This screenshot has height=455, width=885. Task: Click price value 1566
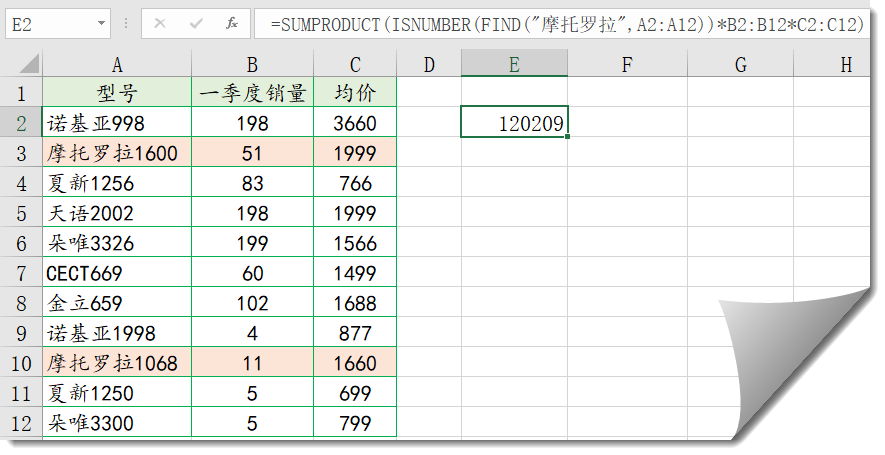click(x=355, y=242)
